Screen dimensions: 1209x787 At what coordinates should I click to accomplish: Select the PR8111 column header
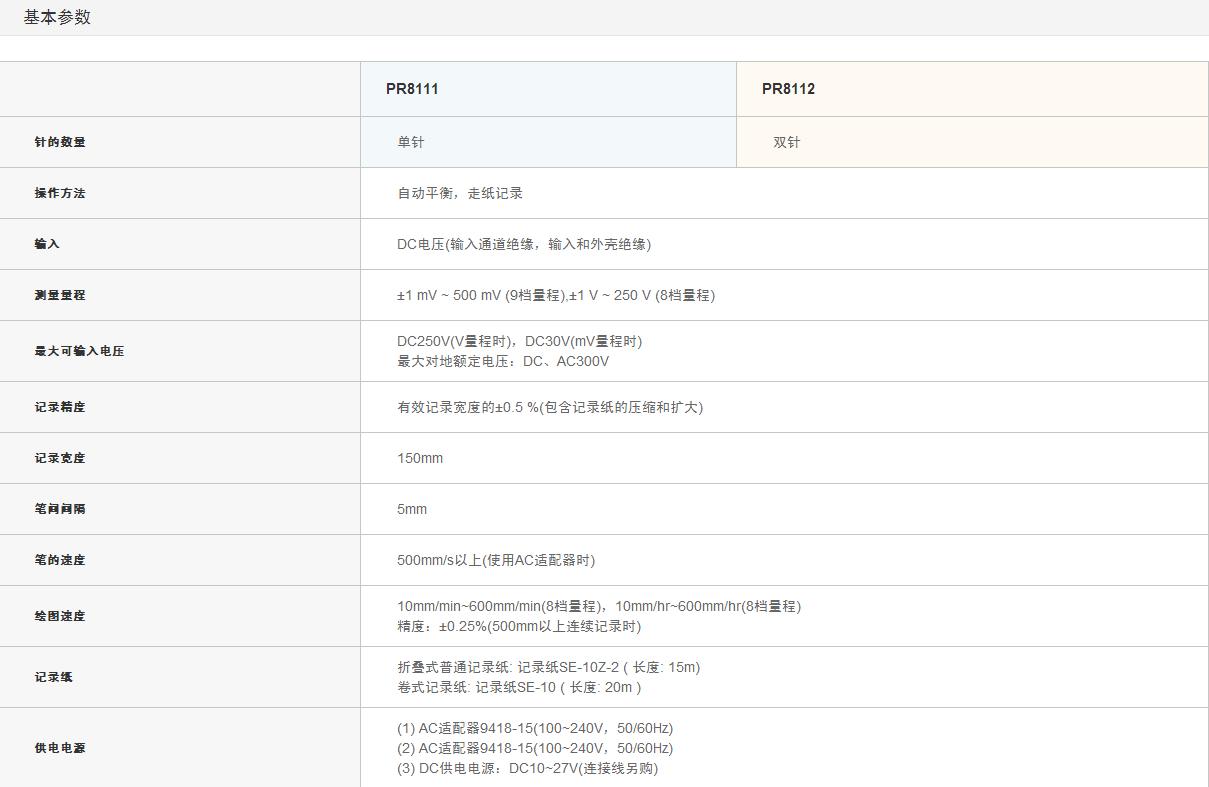(412, 89)
